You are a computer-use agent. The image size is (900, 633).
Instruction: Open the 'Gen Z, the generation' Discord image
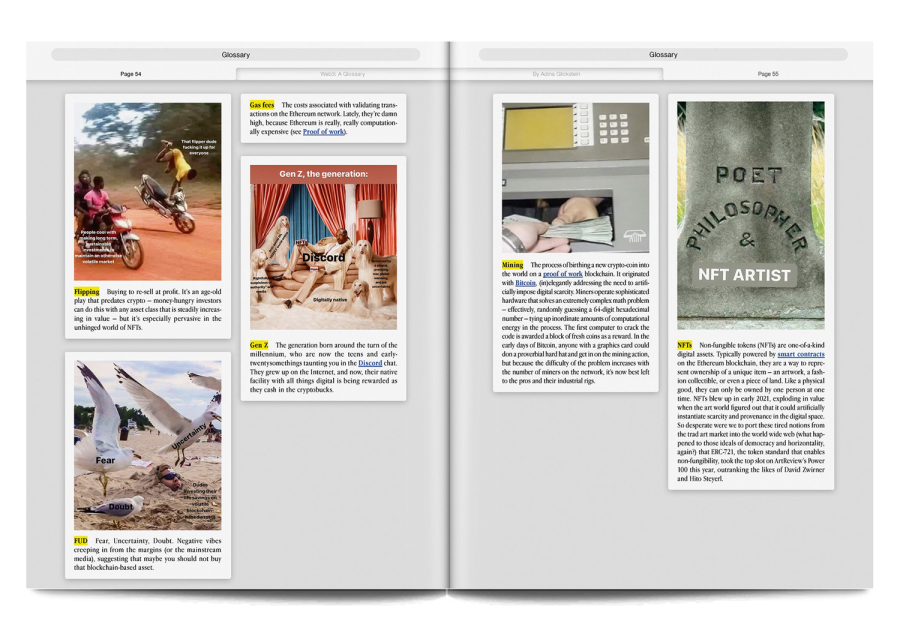pos(323,247)
